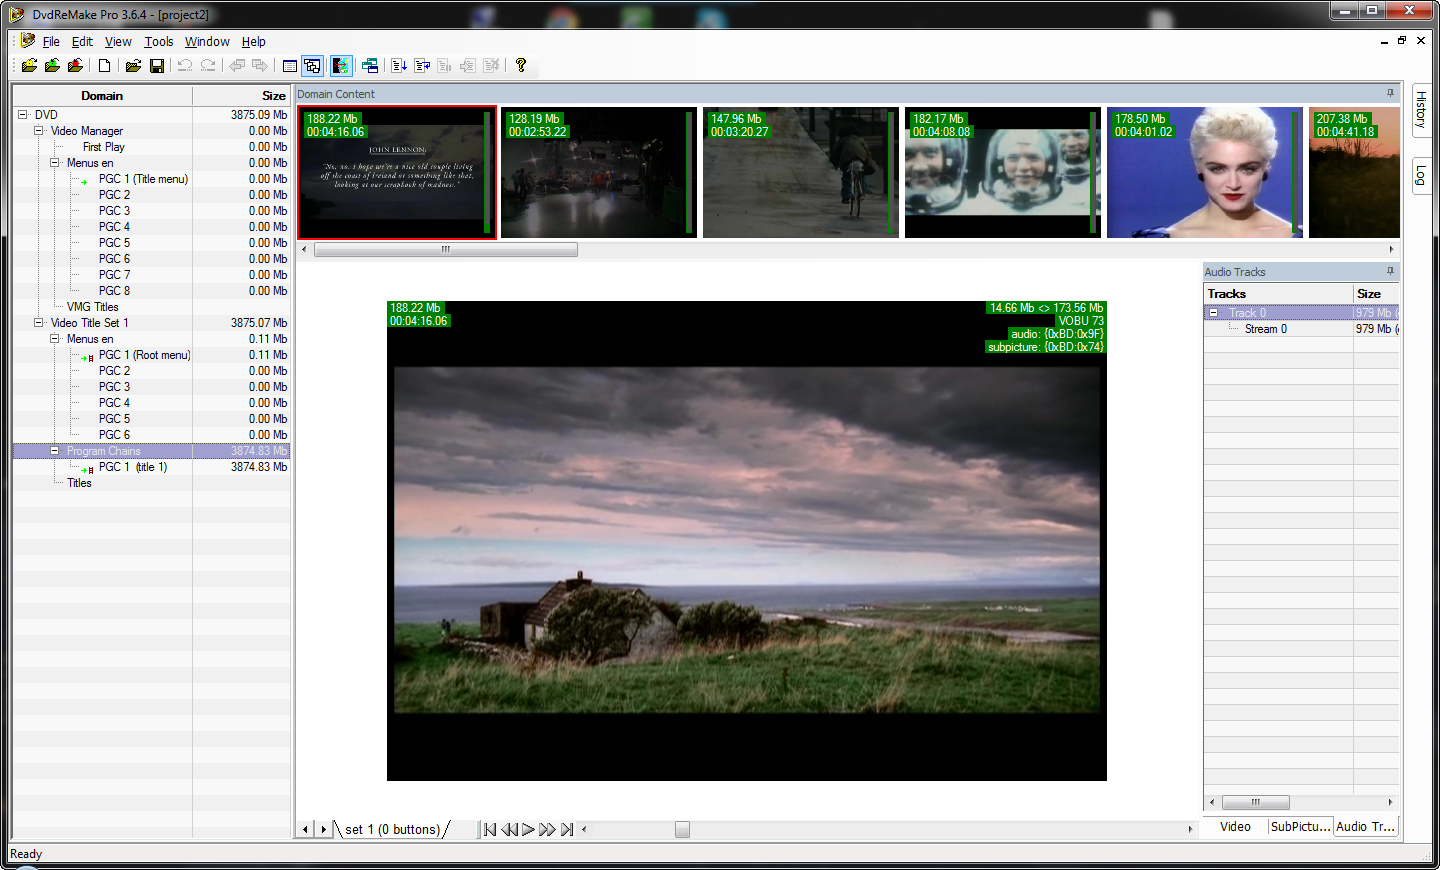1440x870 pixels.
Task: Click the Domain column header
Action: (x=102, y=96)
